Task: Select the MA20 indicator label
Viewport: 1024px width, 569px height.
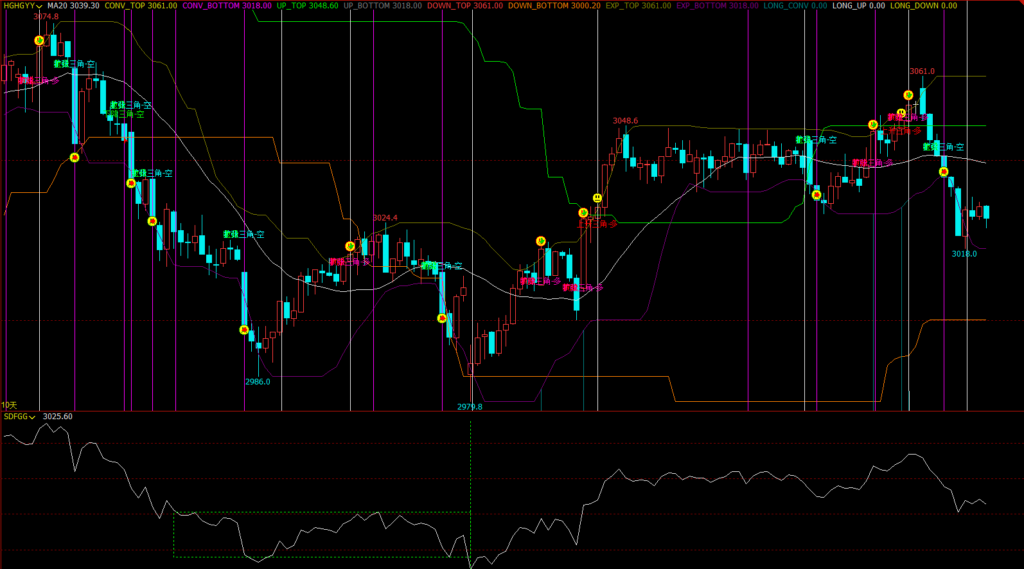Action: pos(73,6)
